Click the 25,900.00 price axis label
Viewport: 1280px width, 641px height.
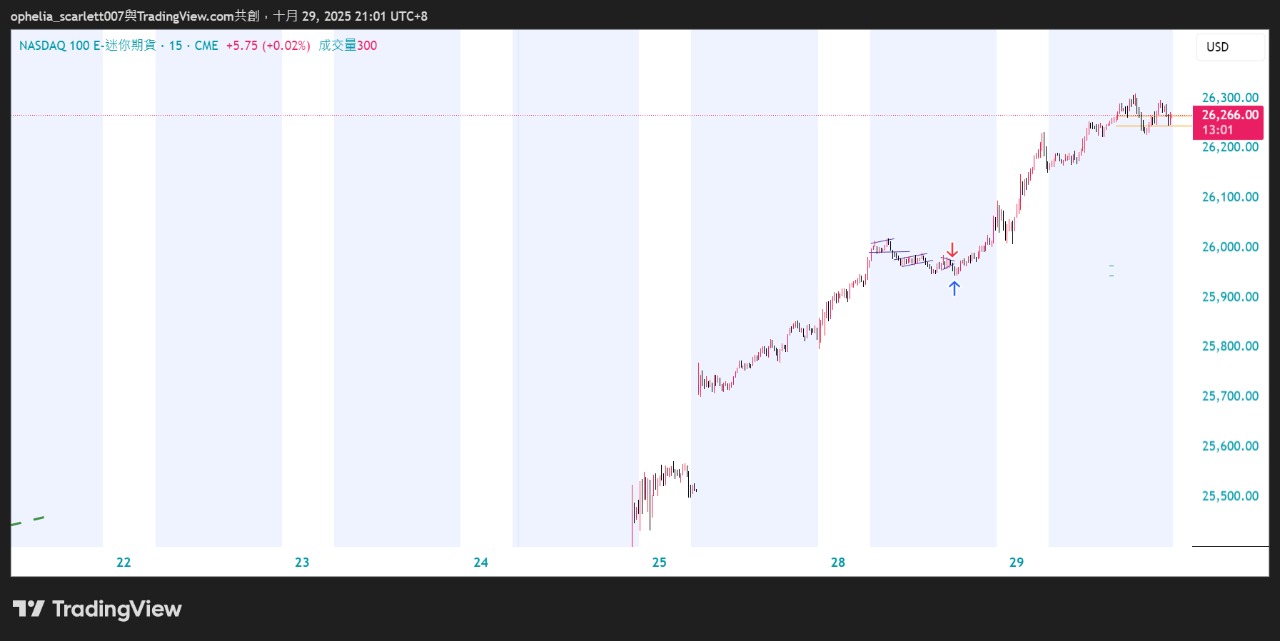click(1229, 297)
